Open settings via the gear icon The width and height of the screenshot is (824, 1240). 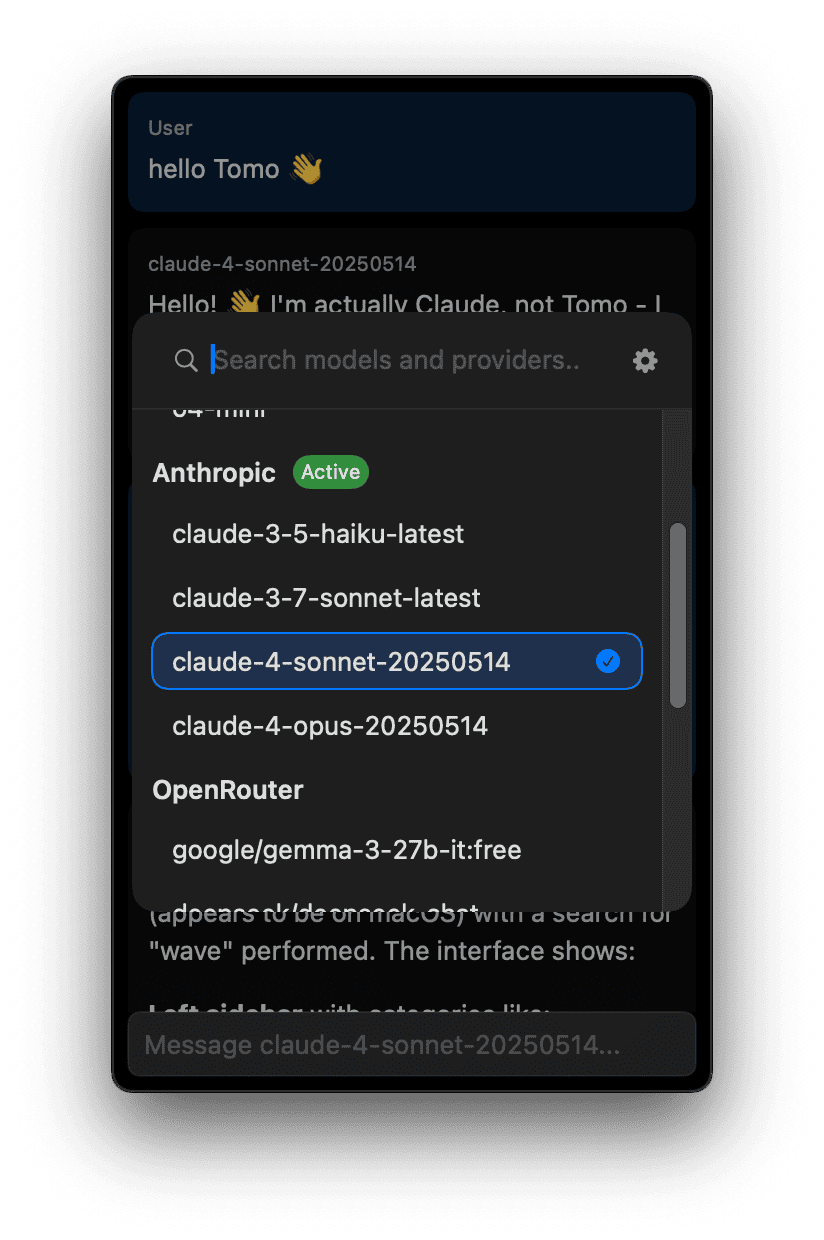(x=646, y=361)
